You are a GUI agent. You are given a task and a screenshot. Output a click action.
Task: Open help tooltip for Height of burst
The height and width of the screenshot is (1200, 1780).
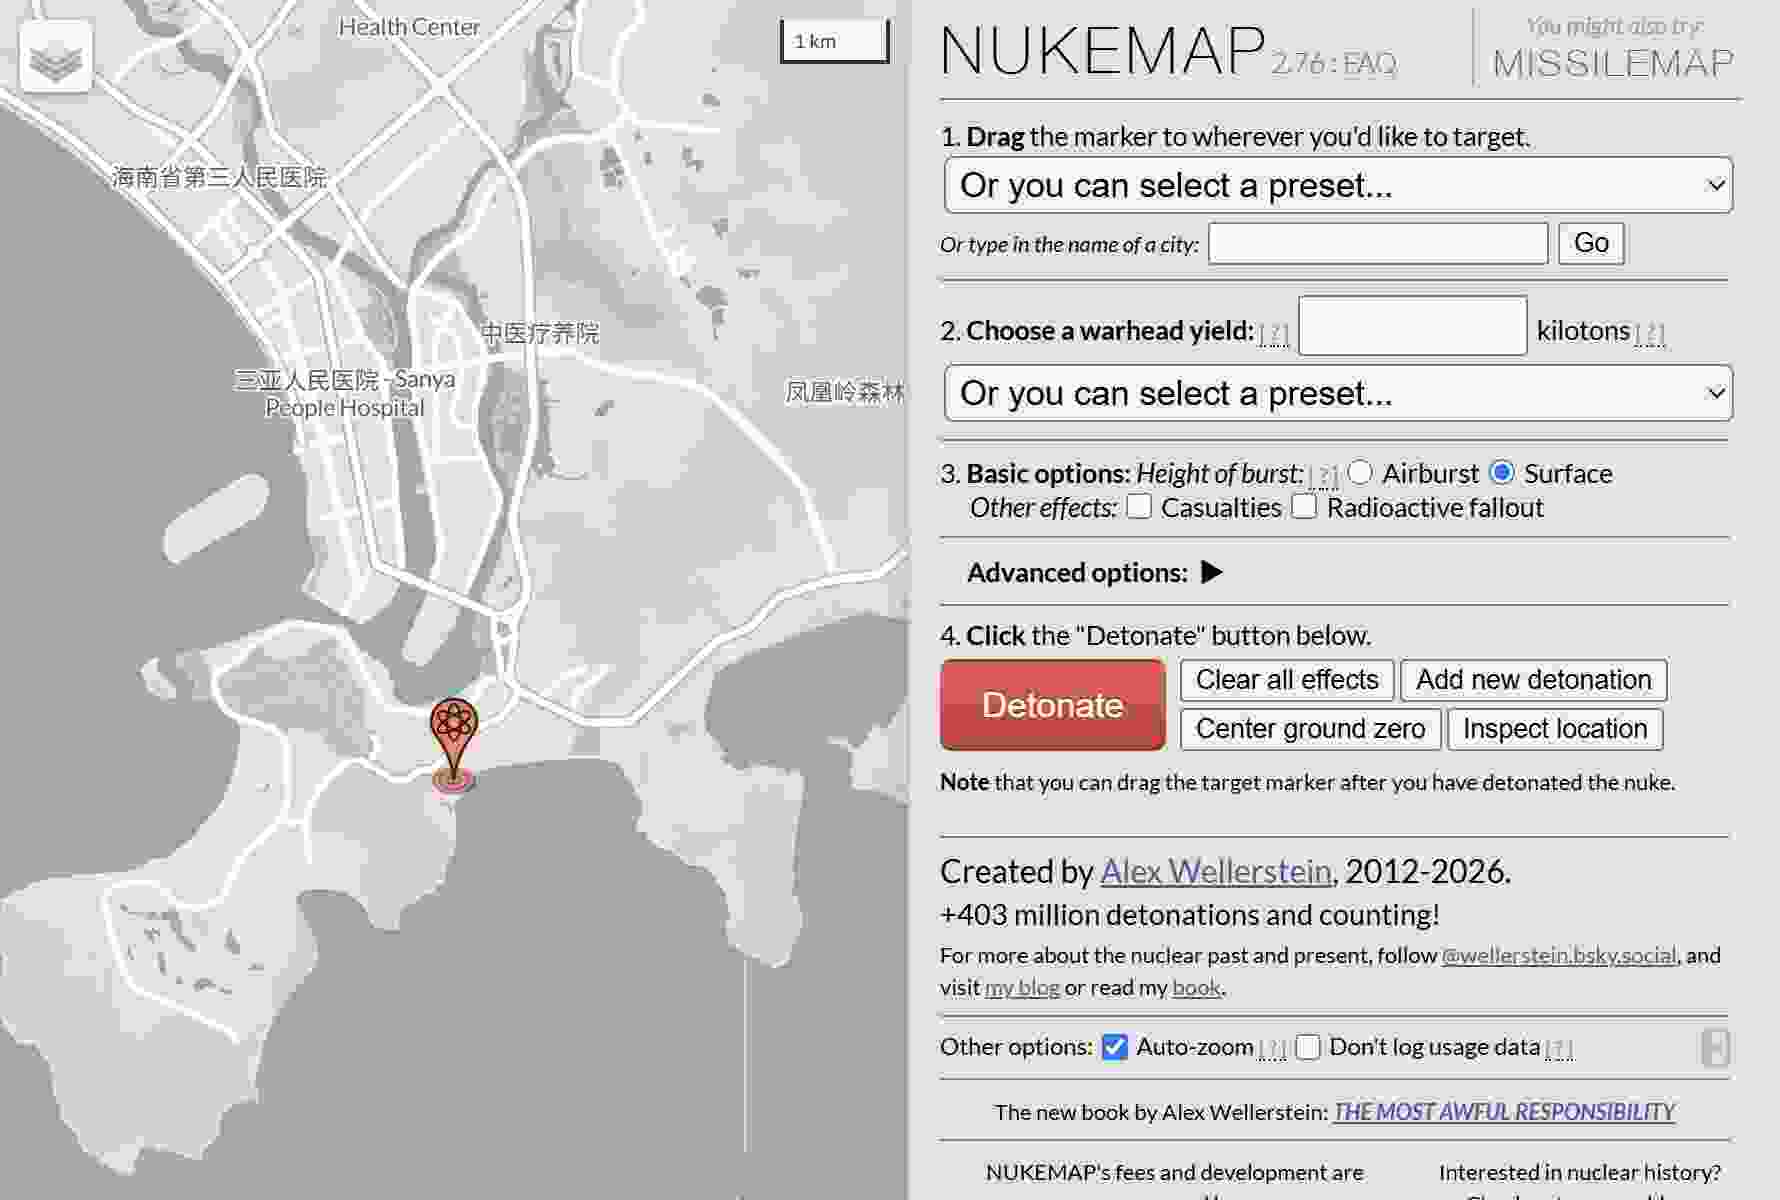[x=1323, y=475]
